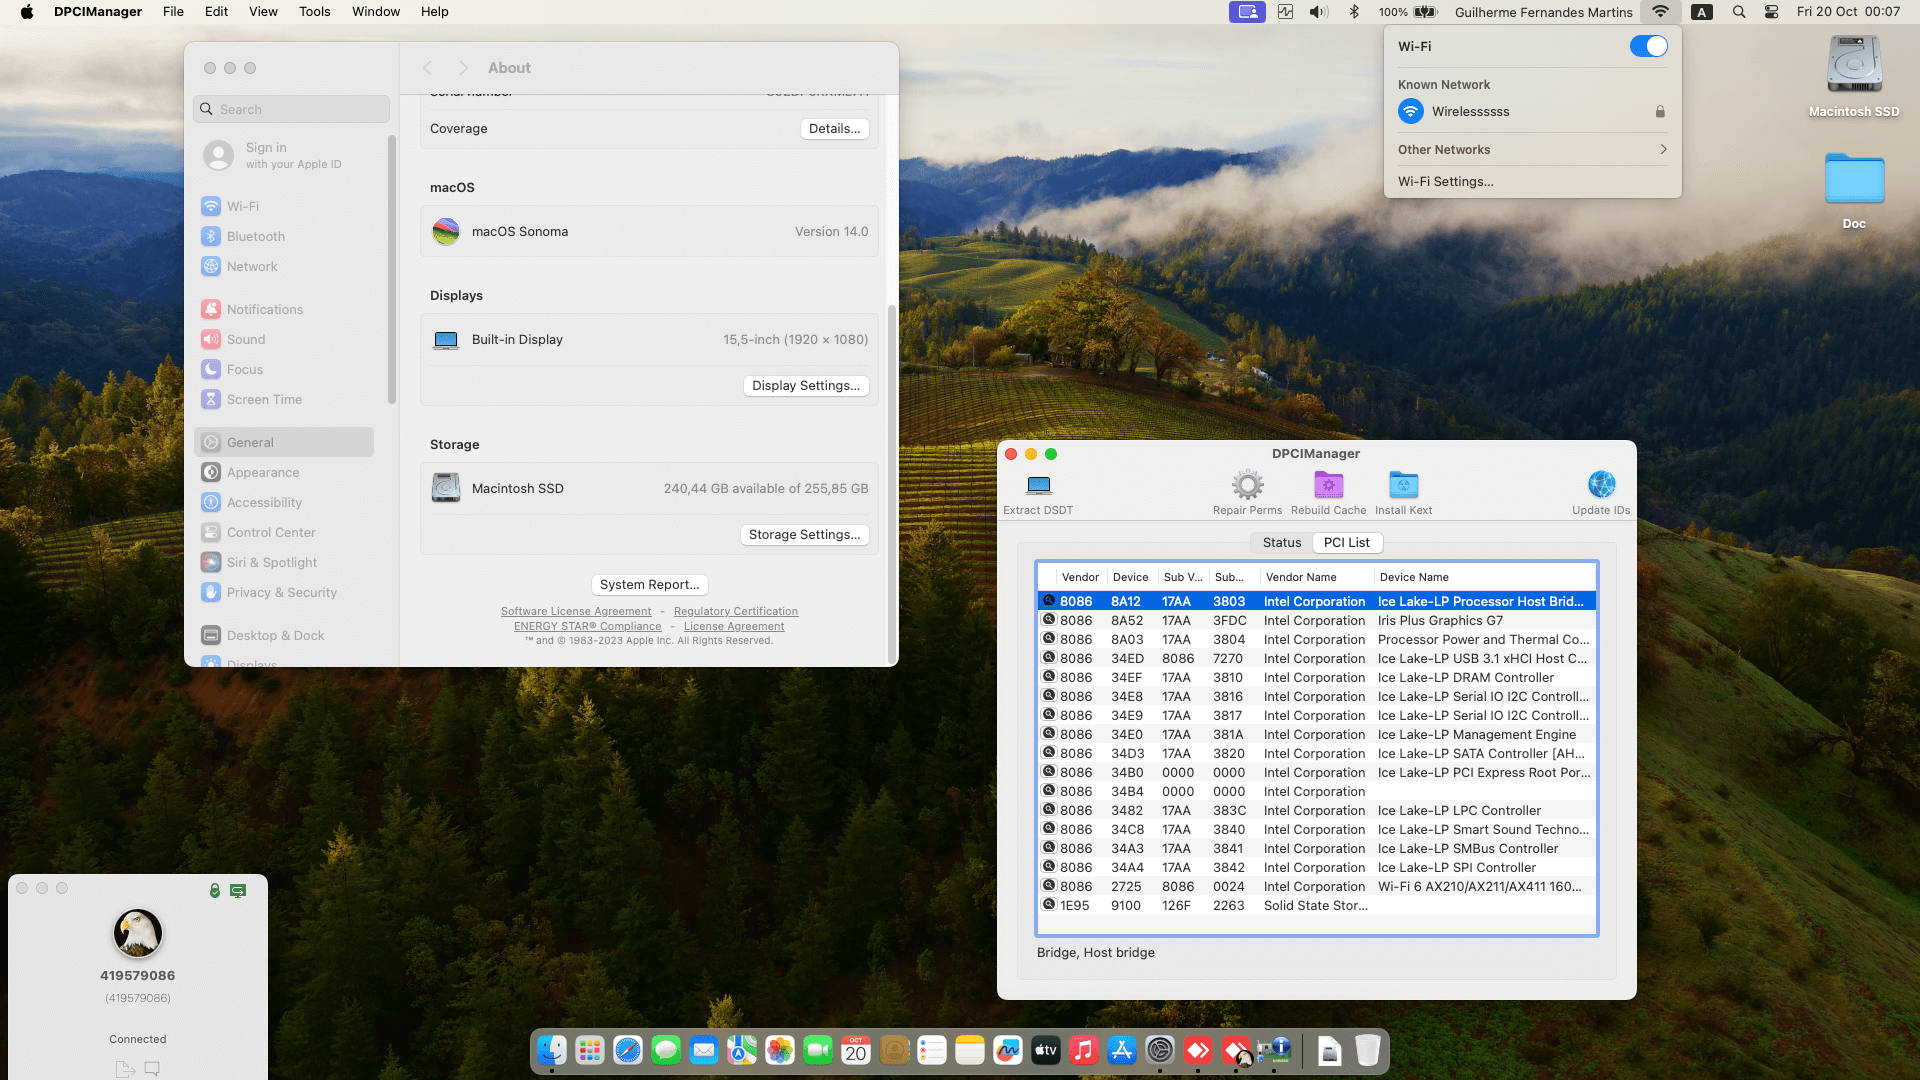This screenshot has height=1080, width=1920.
Task: Click the System Report button
Action: coord(649,585)
